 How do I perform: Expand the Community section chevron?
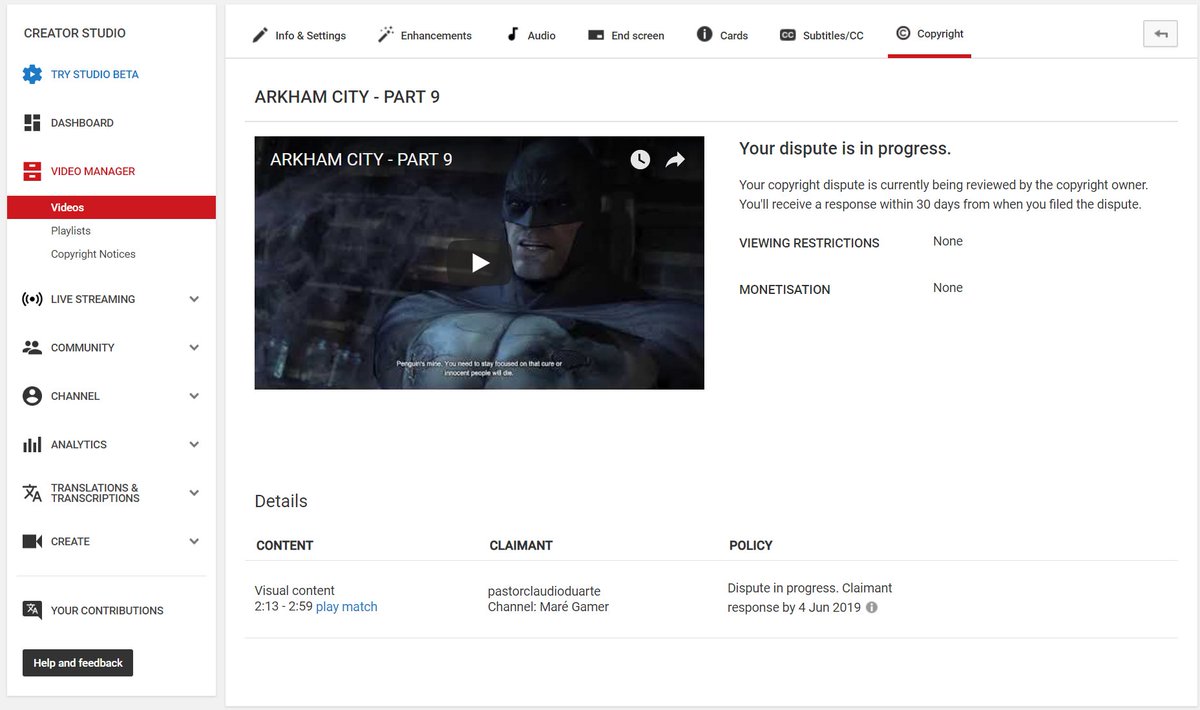pos(194,348)
